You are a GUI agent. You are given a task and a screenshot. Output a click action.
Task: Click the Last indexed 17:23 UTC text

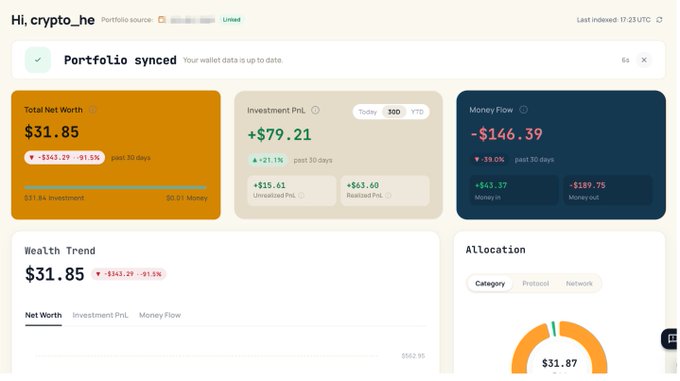(613, 20)
